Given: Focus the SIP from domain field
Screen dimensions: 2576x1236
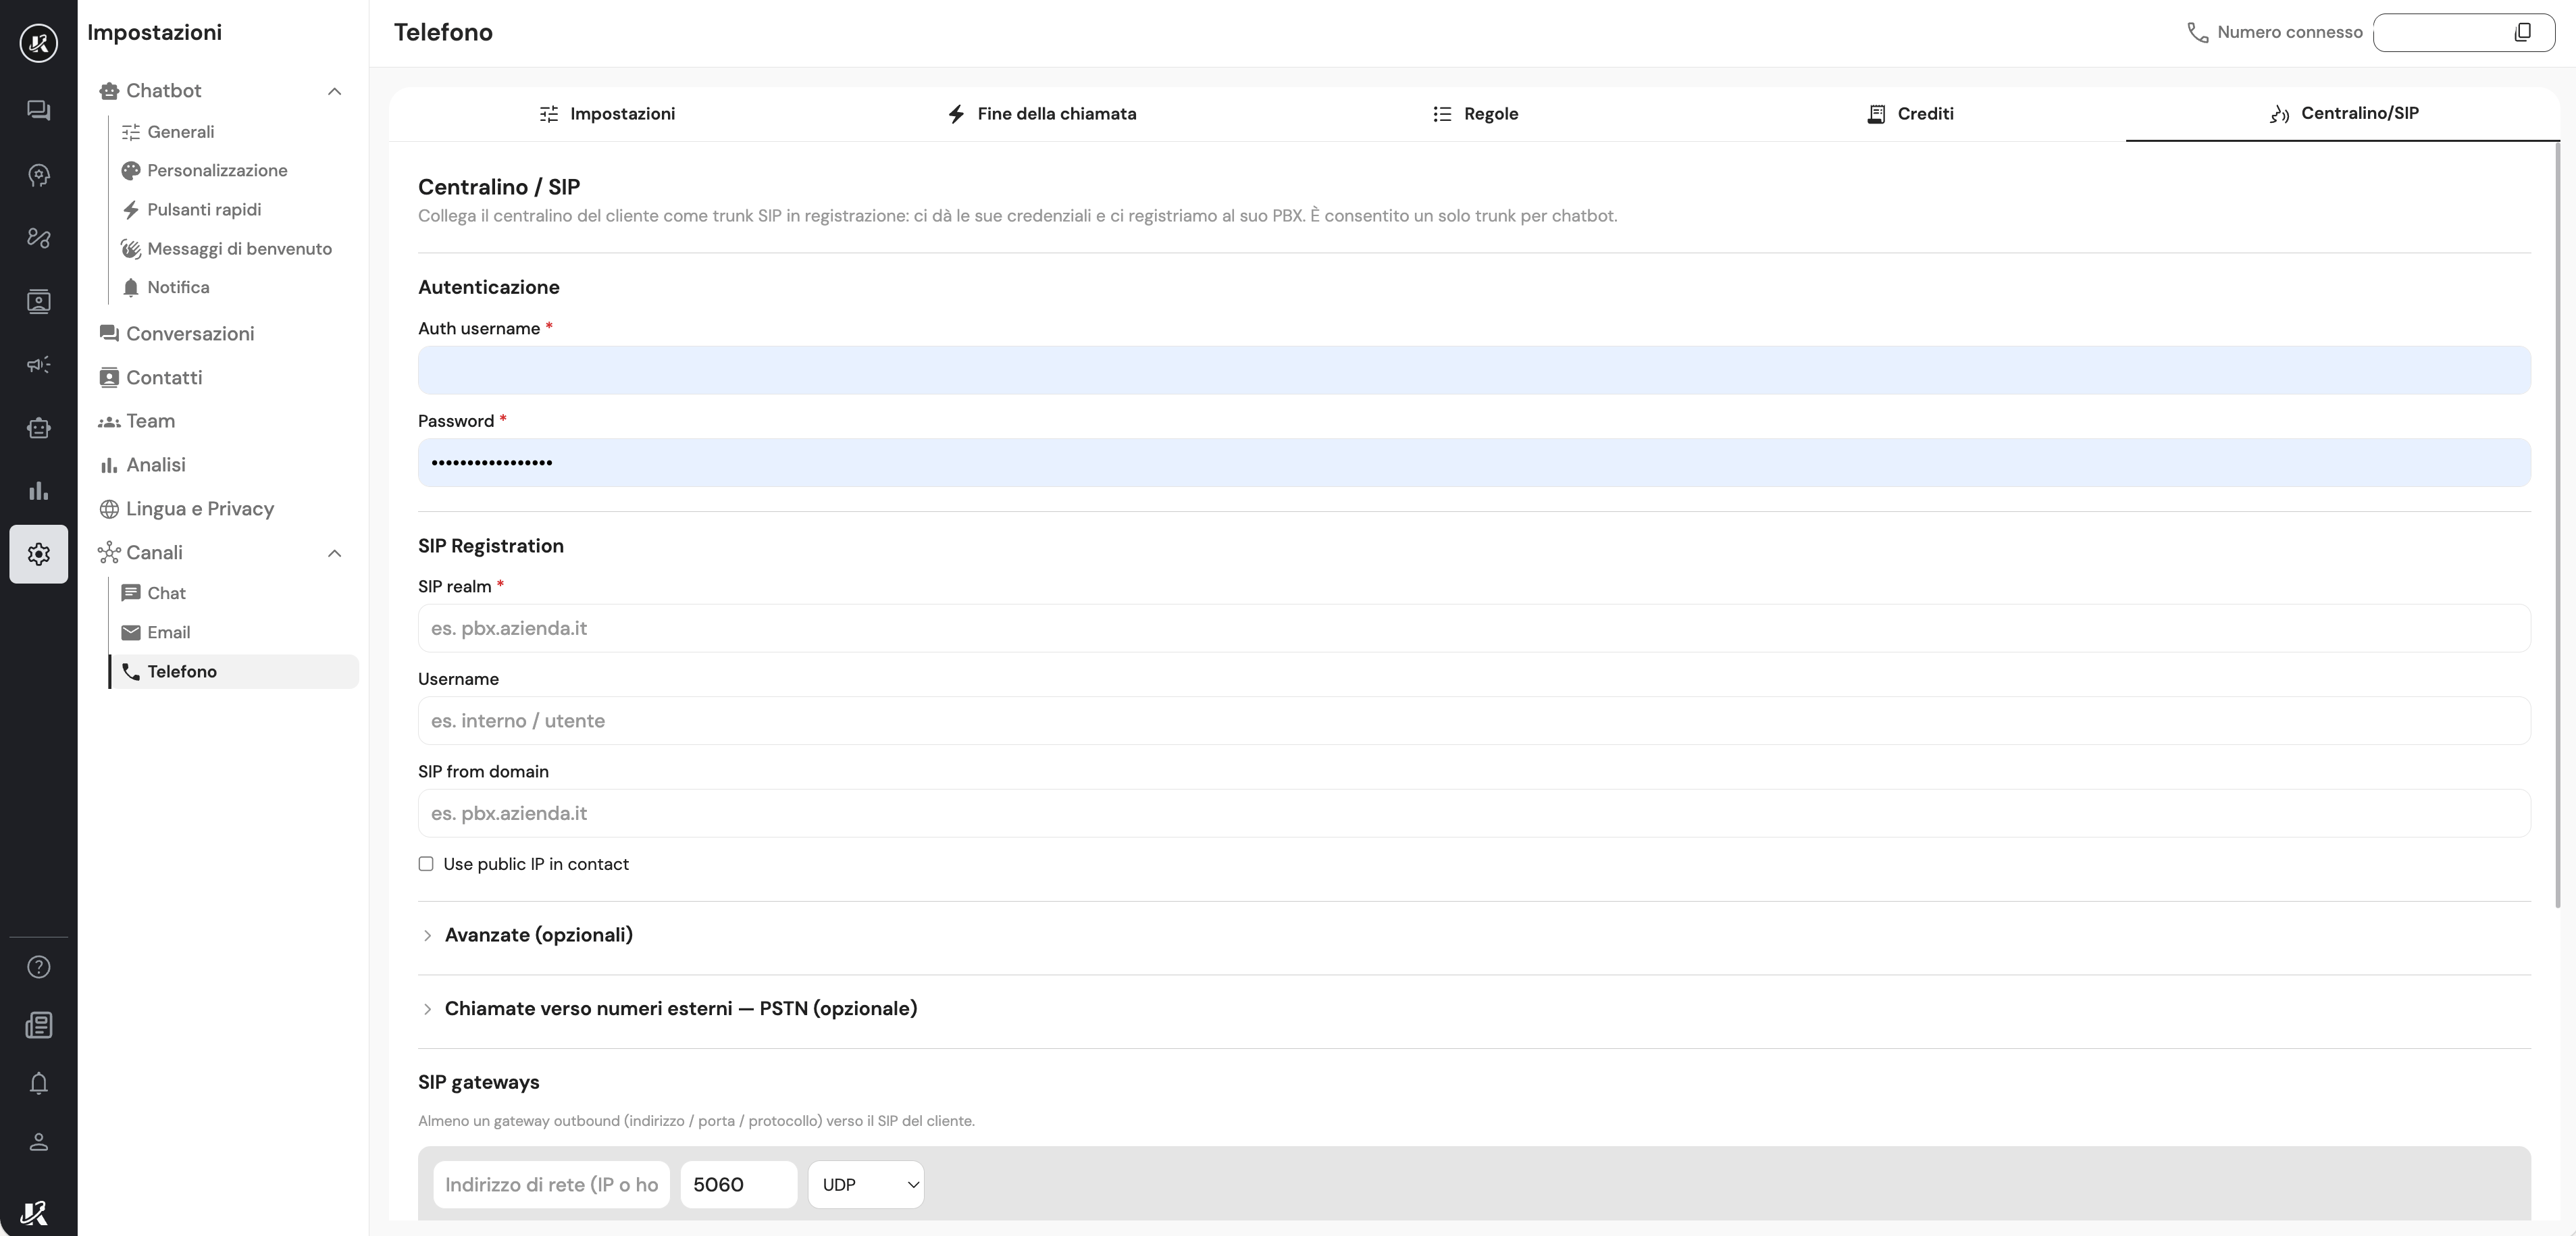Looking at the screenshot, I should pyautogui.click(x=1474, y=813).
